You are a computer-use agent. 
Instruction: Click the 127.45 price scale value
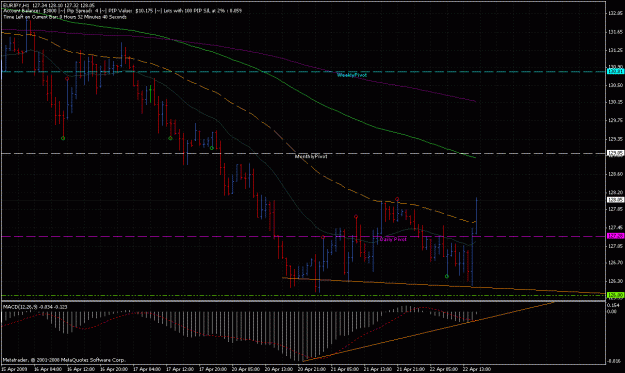tap(616, 228)
